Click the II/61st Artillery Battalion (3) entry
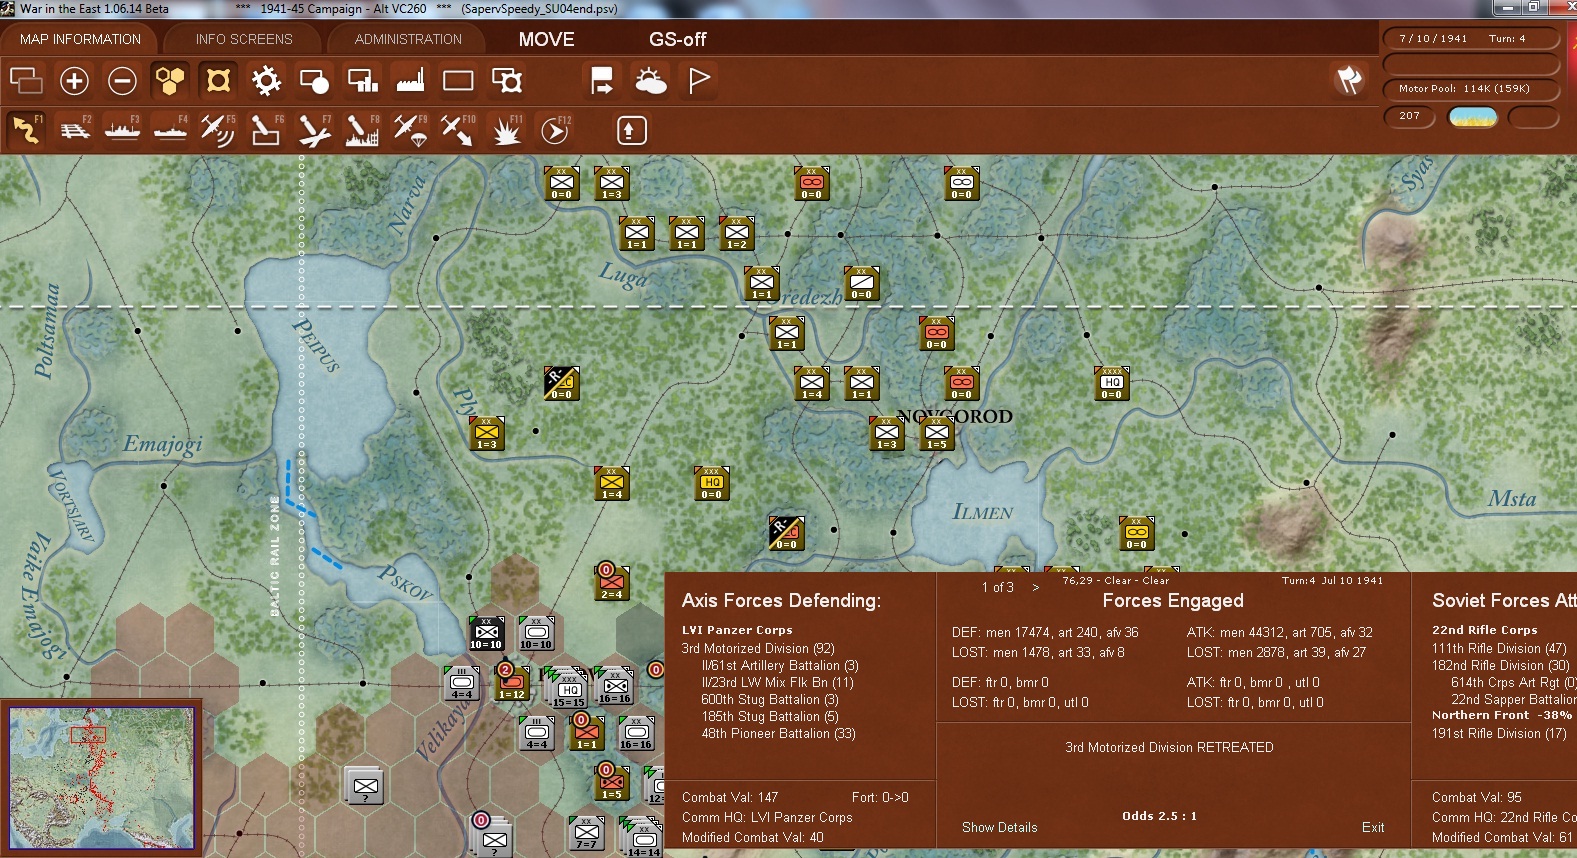This screenshot has width=1577, height=858. pos(780,665)
